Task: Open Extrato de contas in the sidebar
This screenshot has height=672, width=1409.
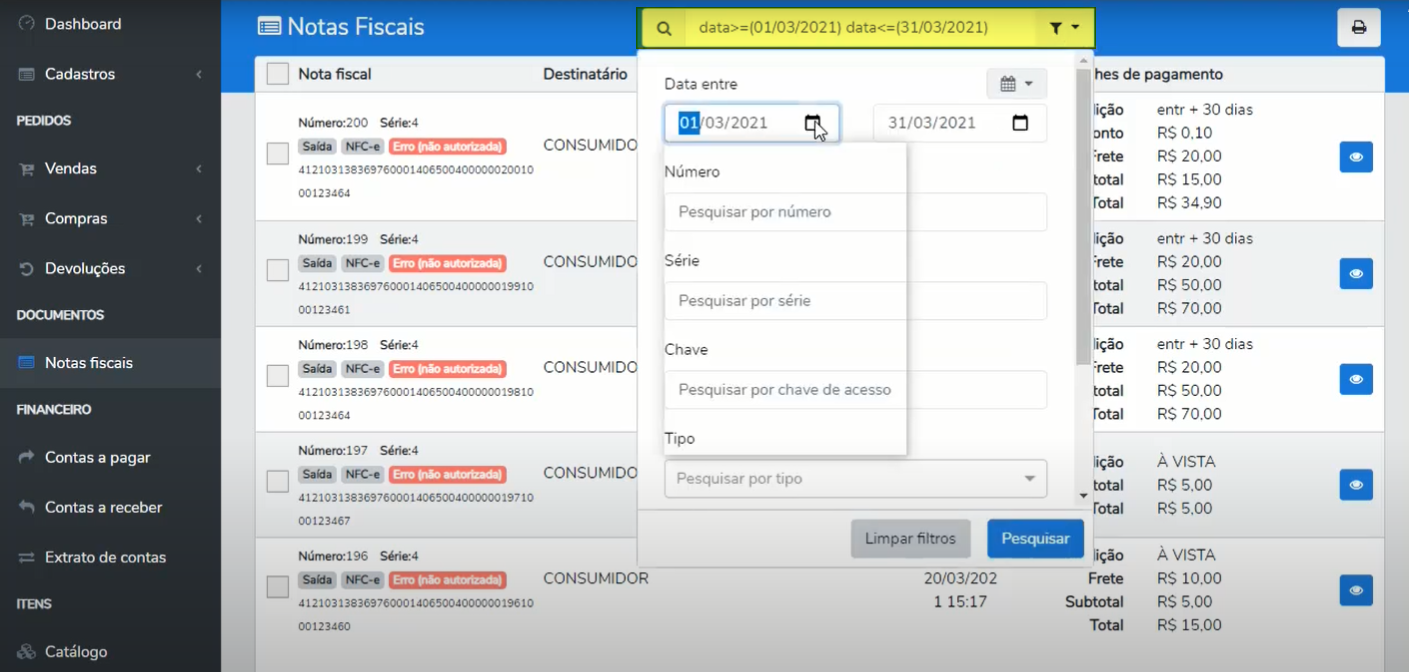Action: click(110, 558)
